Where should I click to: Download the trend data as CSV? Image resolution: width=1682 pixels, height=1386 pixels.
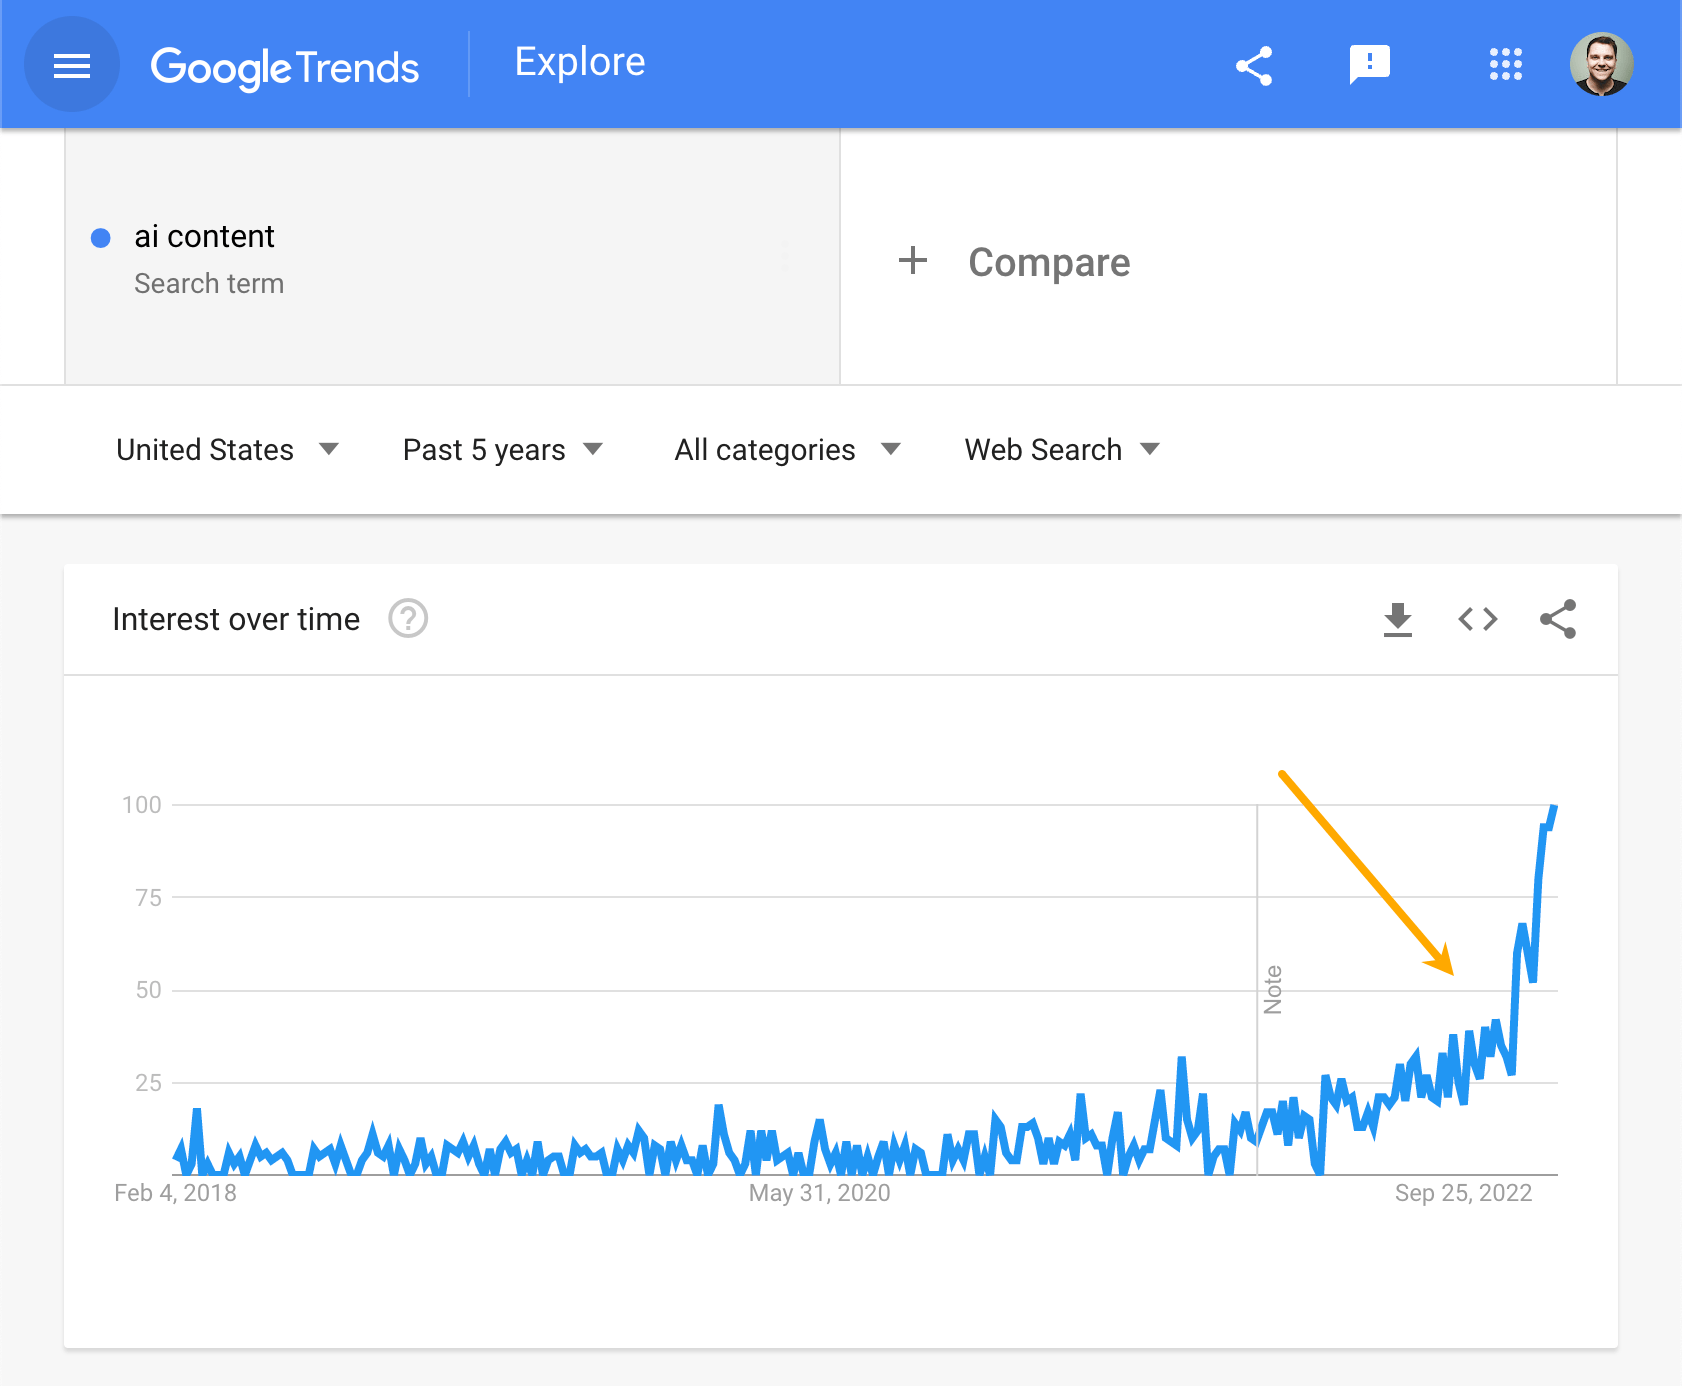click(1398, 618)
